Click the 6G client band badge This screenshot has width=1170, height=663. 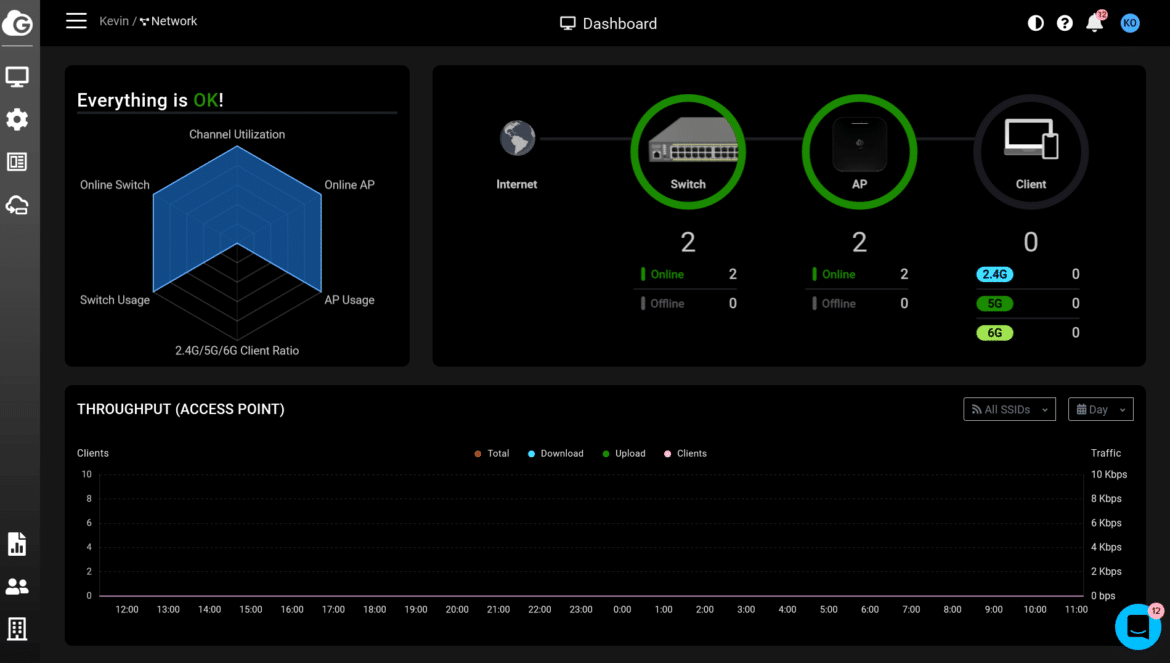click(995, 333)
